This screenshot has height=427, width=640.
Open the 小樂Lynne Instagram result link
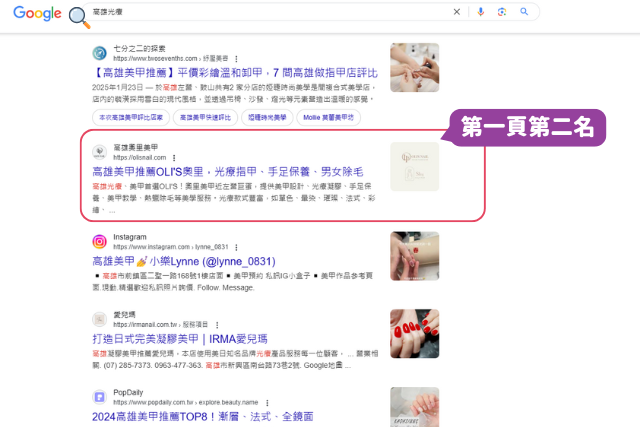coord(184,261)
